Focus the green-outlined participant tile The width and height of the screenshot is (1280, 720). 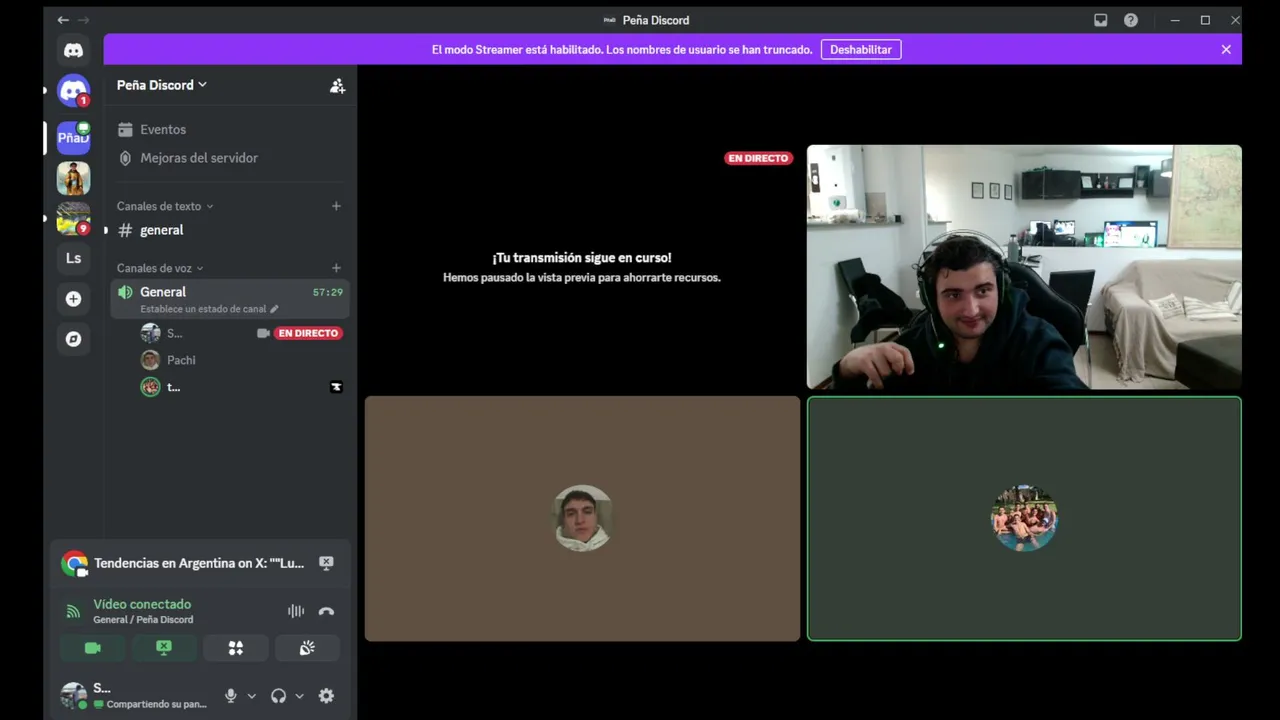point(1024,519)
